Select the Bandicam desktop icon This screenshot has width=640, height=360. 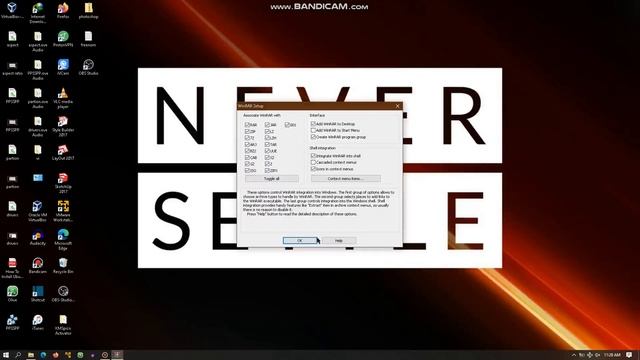[38, 265]
